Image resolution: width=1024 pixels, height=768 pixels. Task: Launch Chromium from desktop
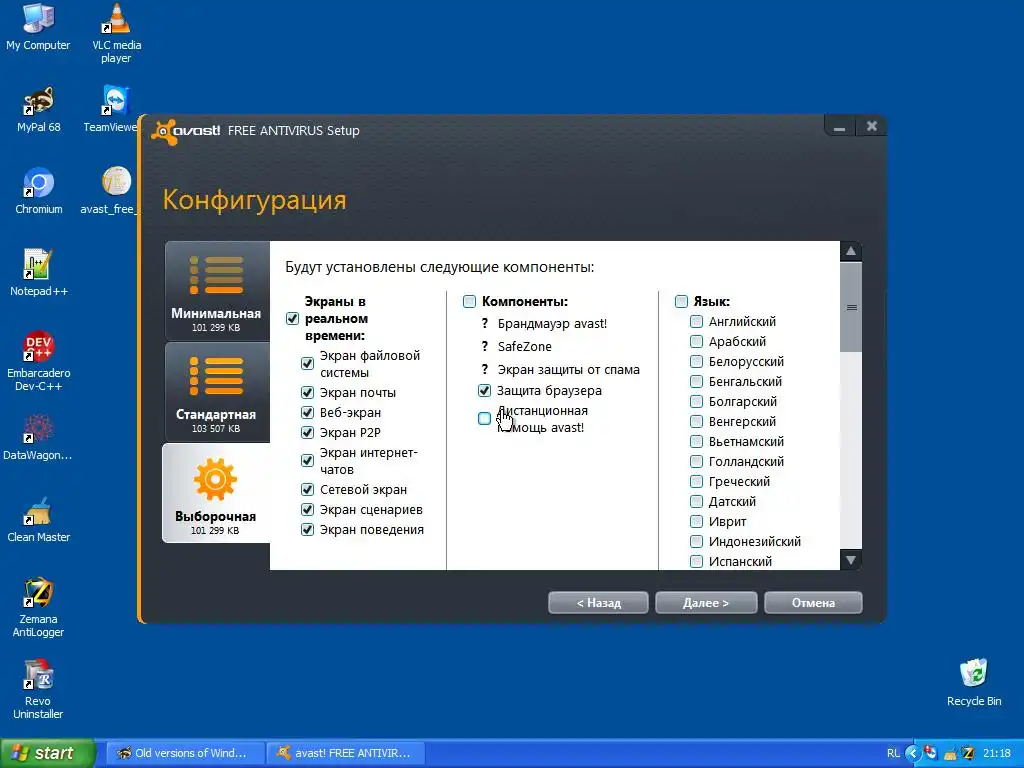(39, 191)
